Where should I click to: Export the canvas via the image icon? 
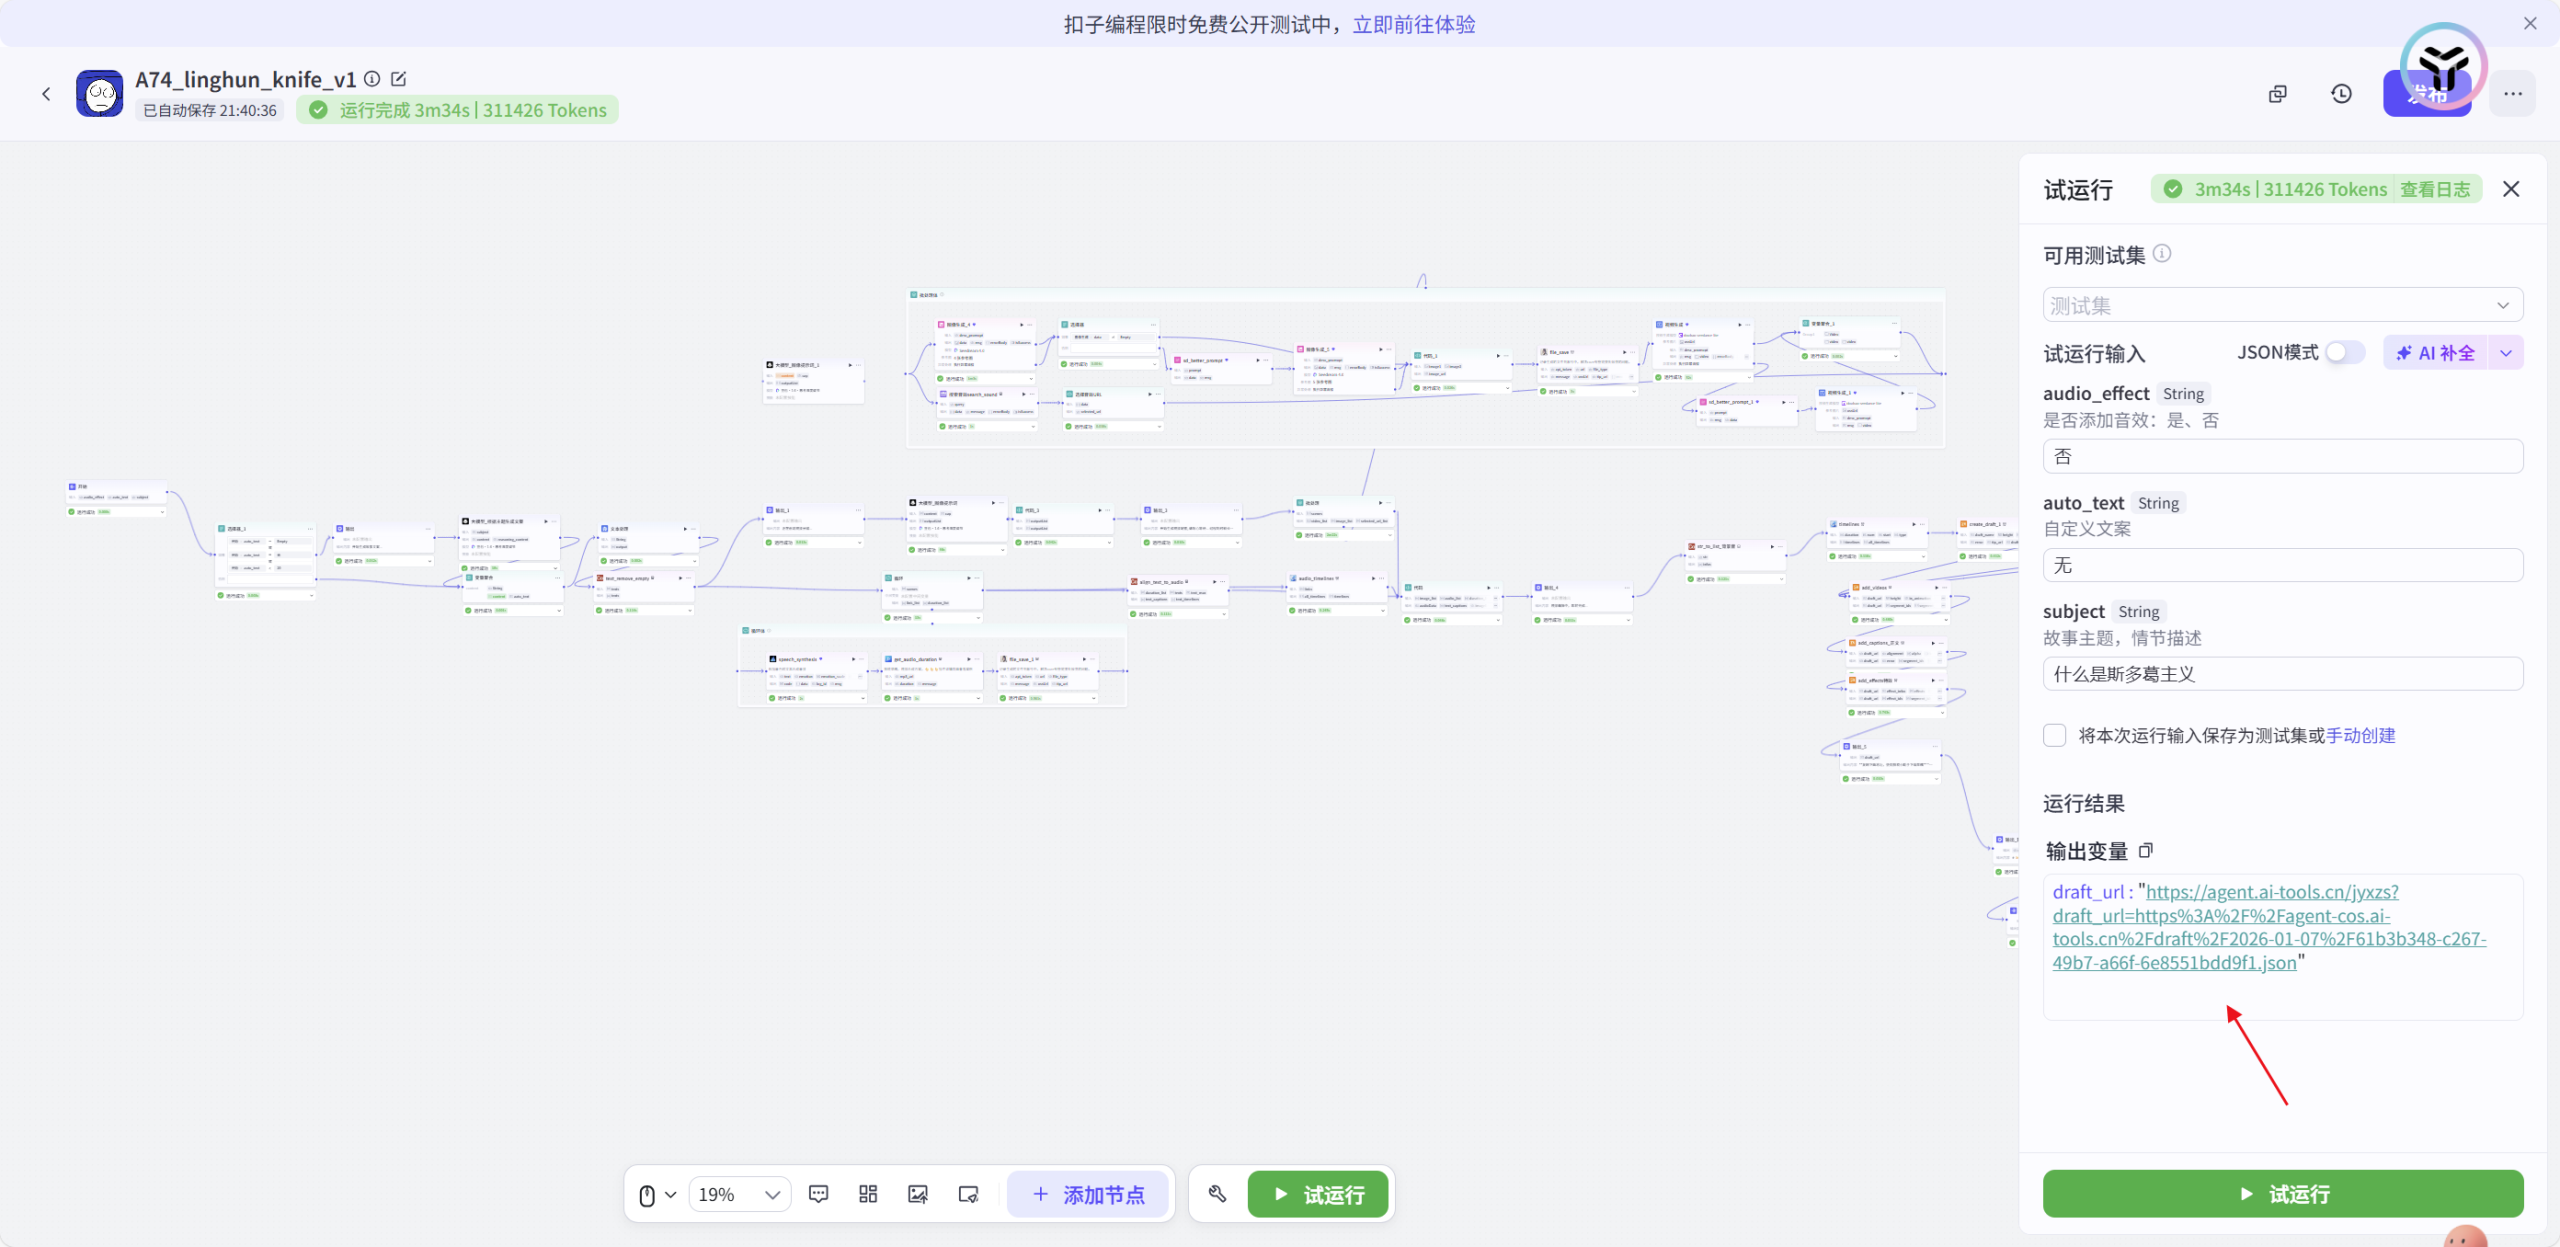point(917,1193)
